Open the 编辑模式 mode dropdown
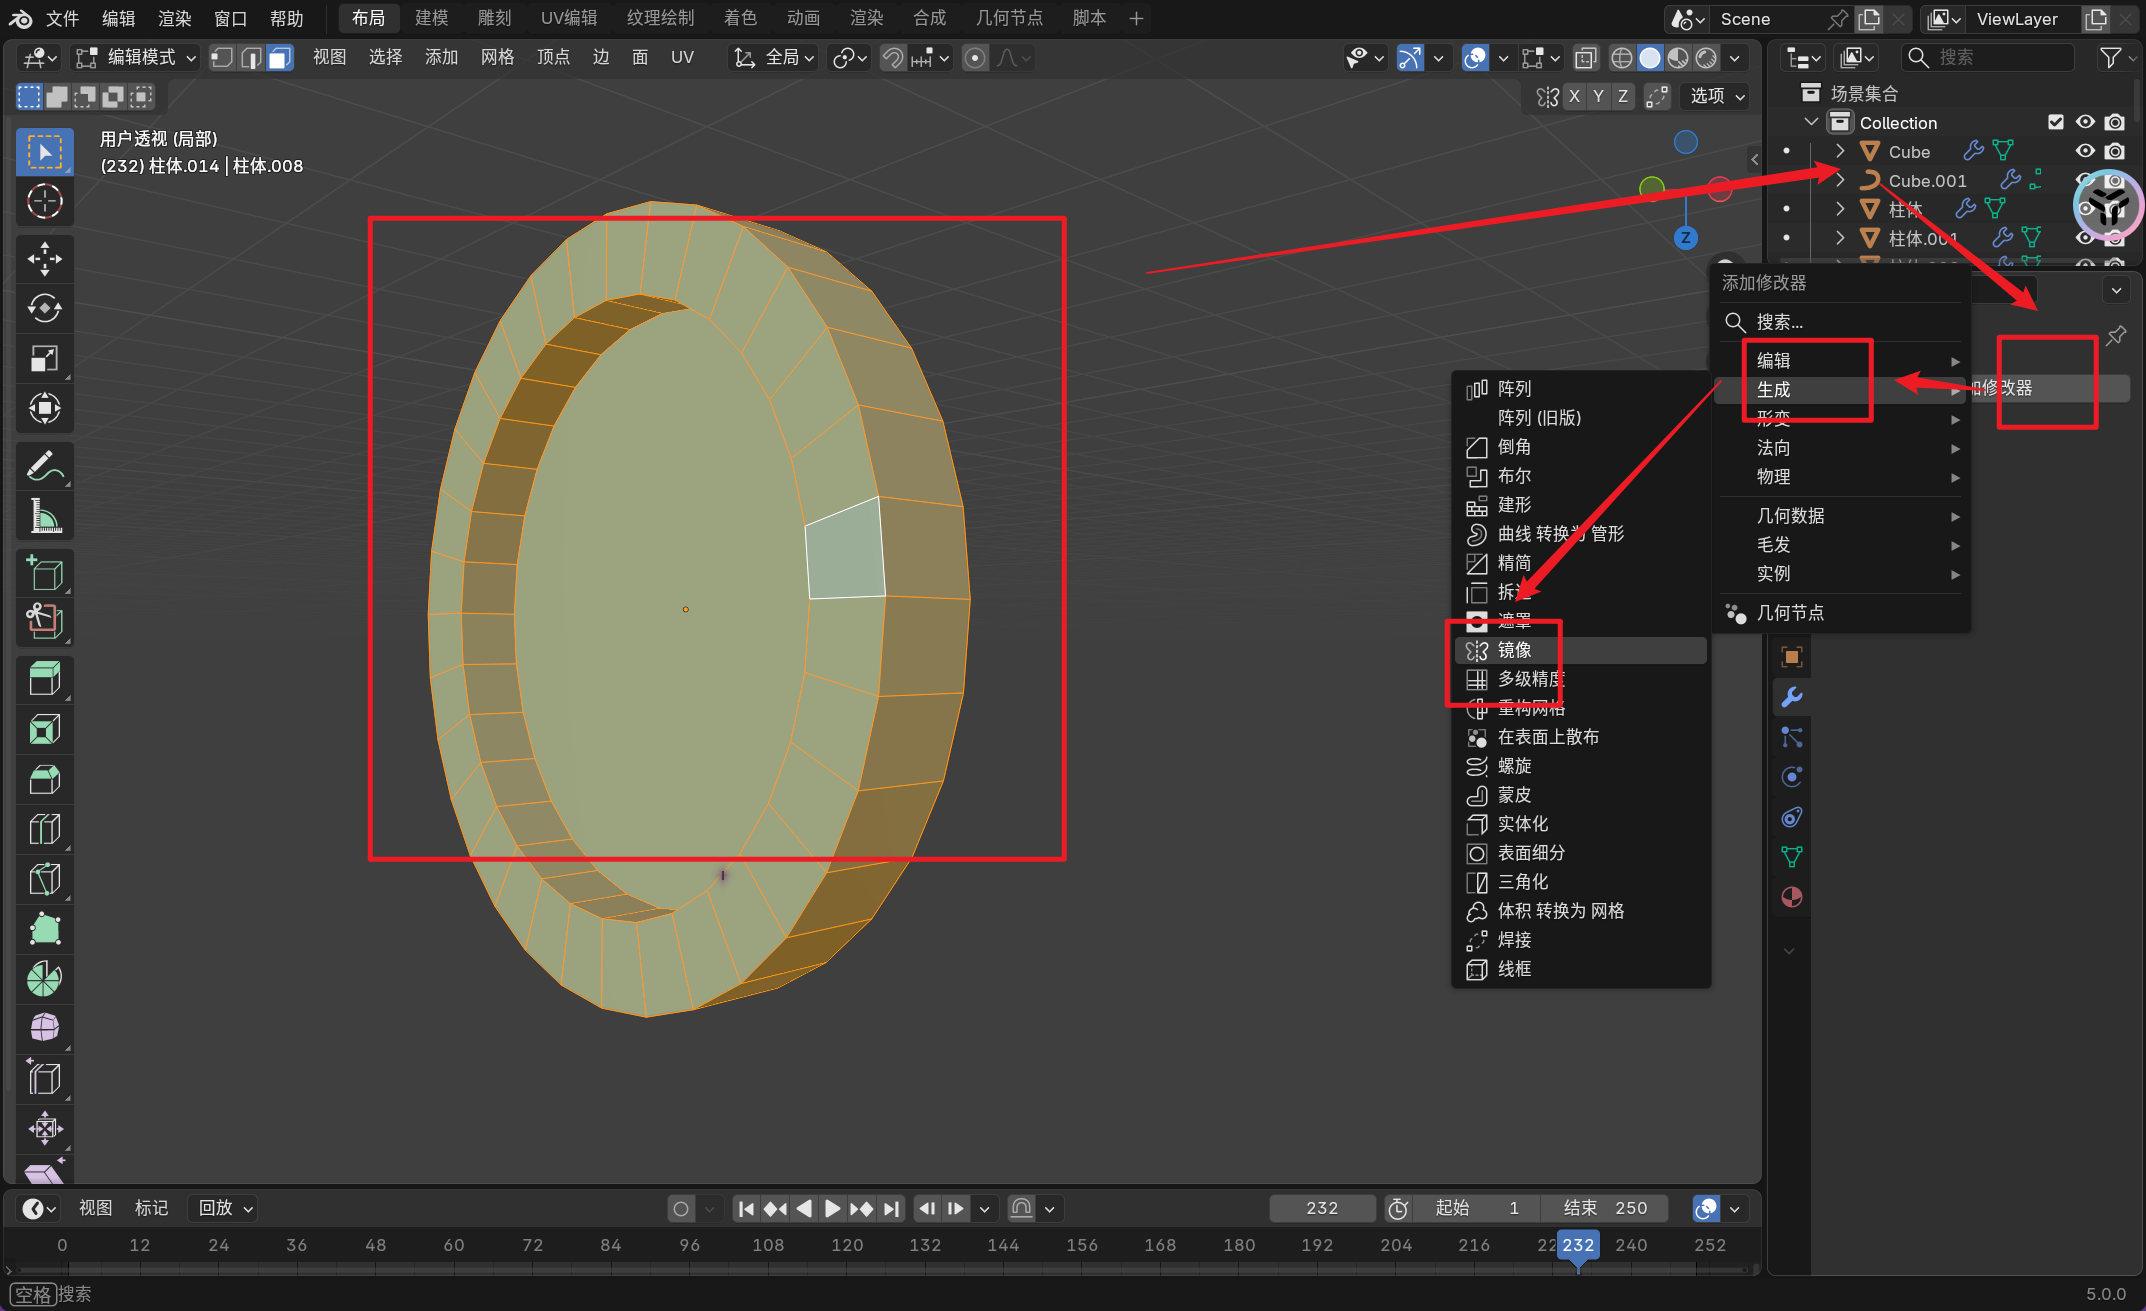Screen dimensions: 2146x1311 (x=137, y=58)
